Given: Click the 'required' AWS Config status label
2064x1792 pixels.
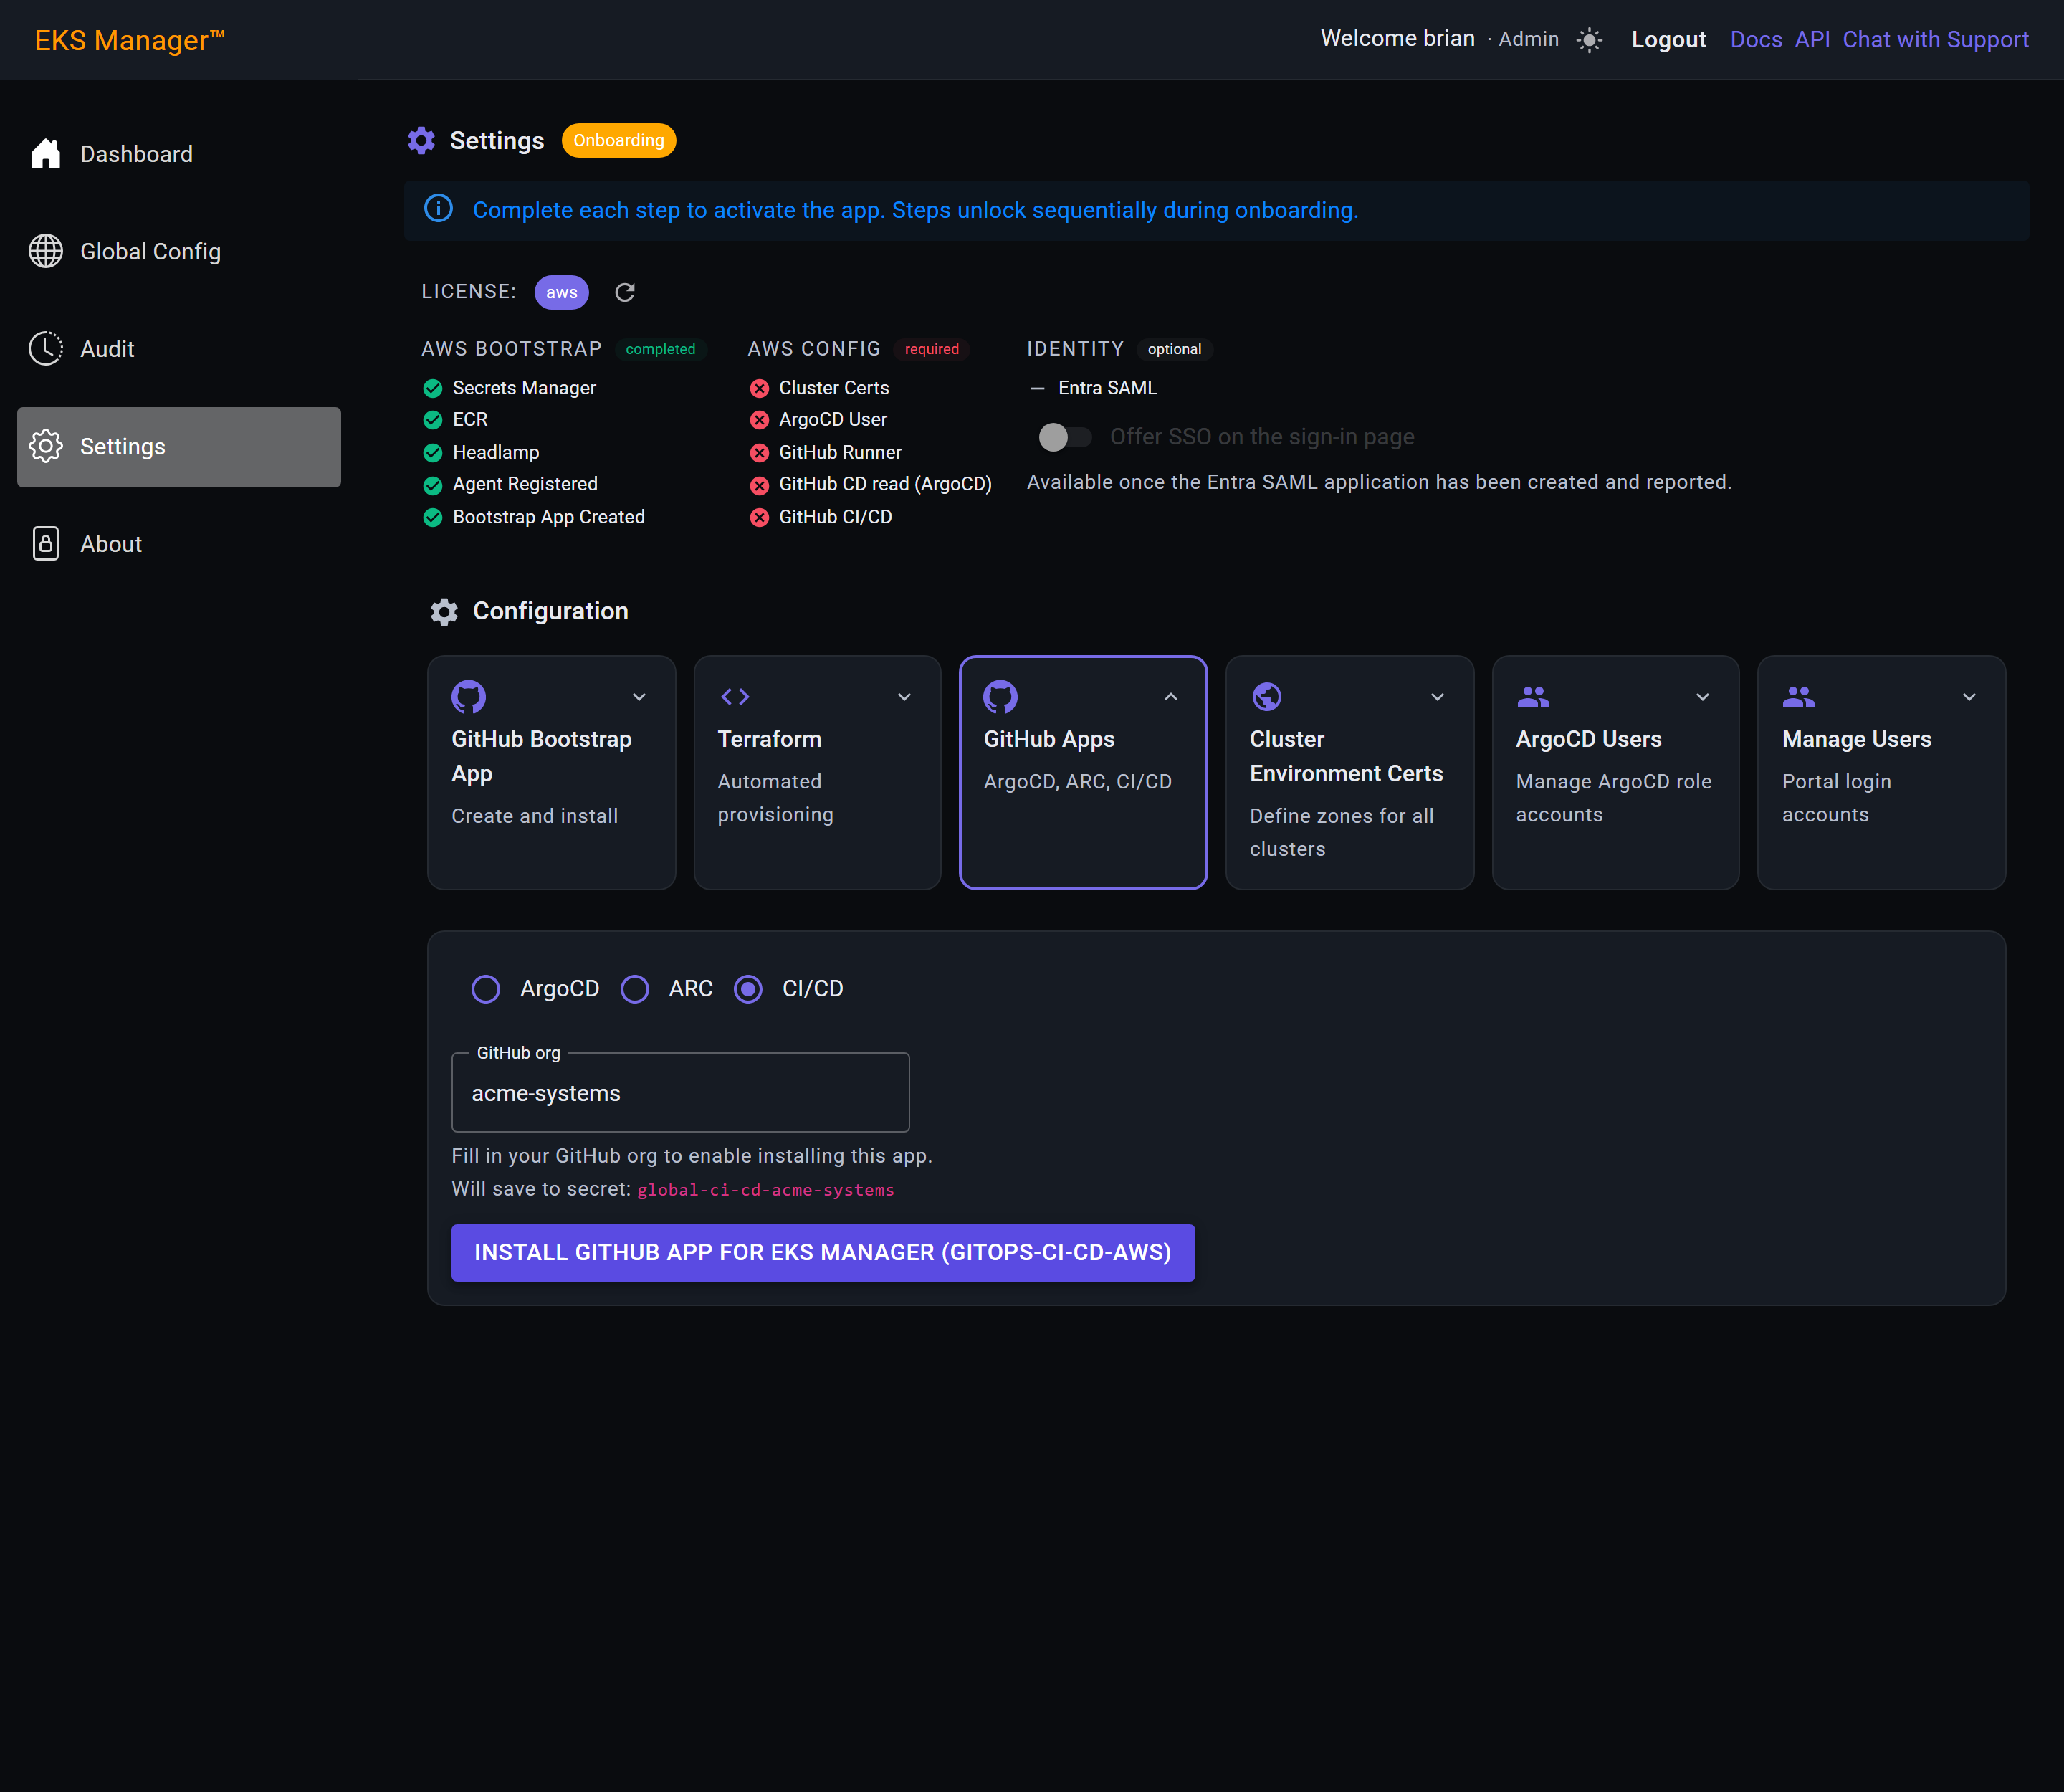Looking at the screenshot, I should pyautogui.click(x=932, y=349).
